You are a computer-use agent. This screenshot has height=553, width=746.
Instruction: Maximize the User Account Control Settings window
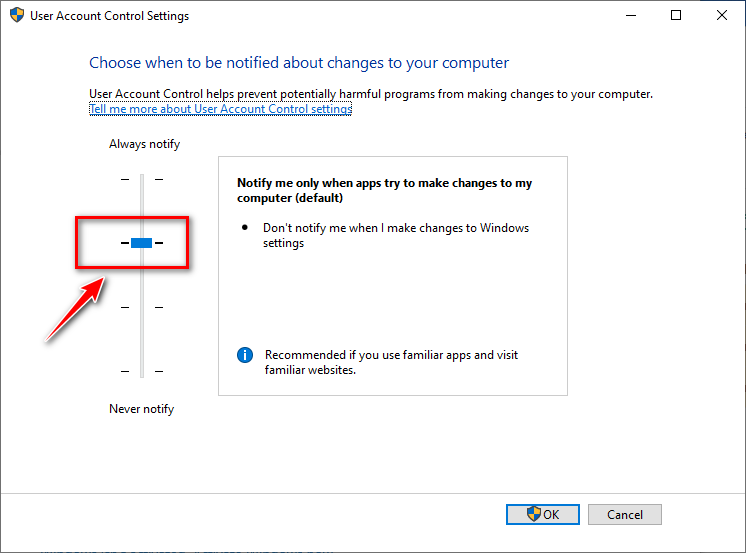676,16
